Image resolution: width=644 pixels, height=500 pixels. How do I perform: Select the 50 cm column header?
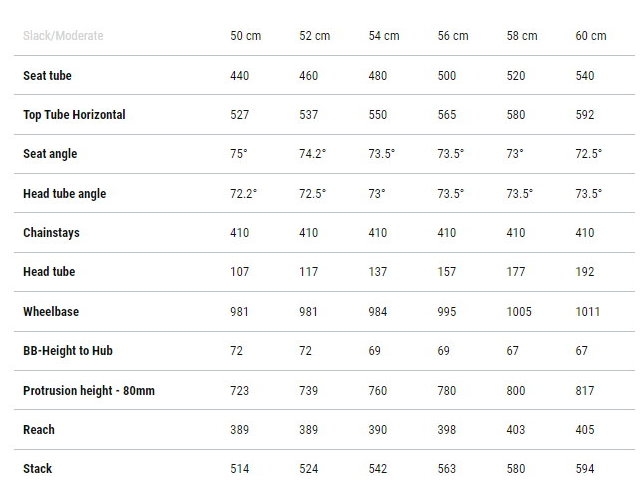[245, 36]
